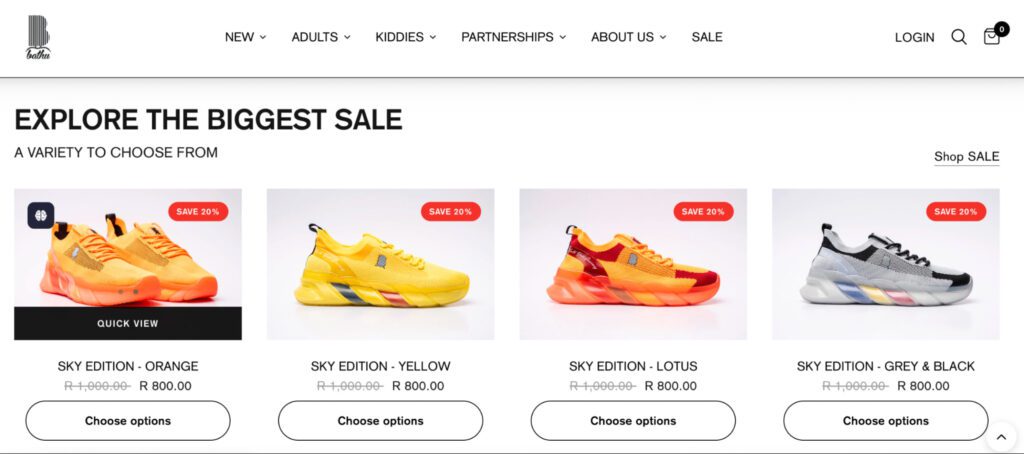Click the Bathu logo in the header
This screenshot has height=454, width=1024.
(x=38, y=37)
